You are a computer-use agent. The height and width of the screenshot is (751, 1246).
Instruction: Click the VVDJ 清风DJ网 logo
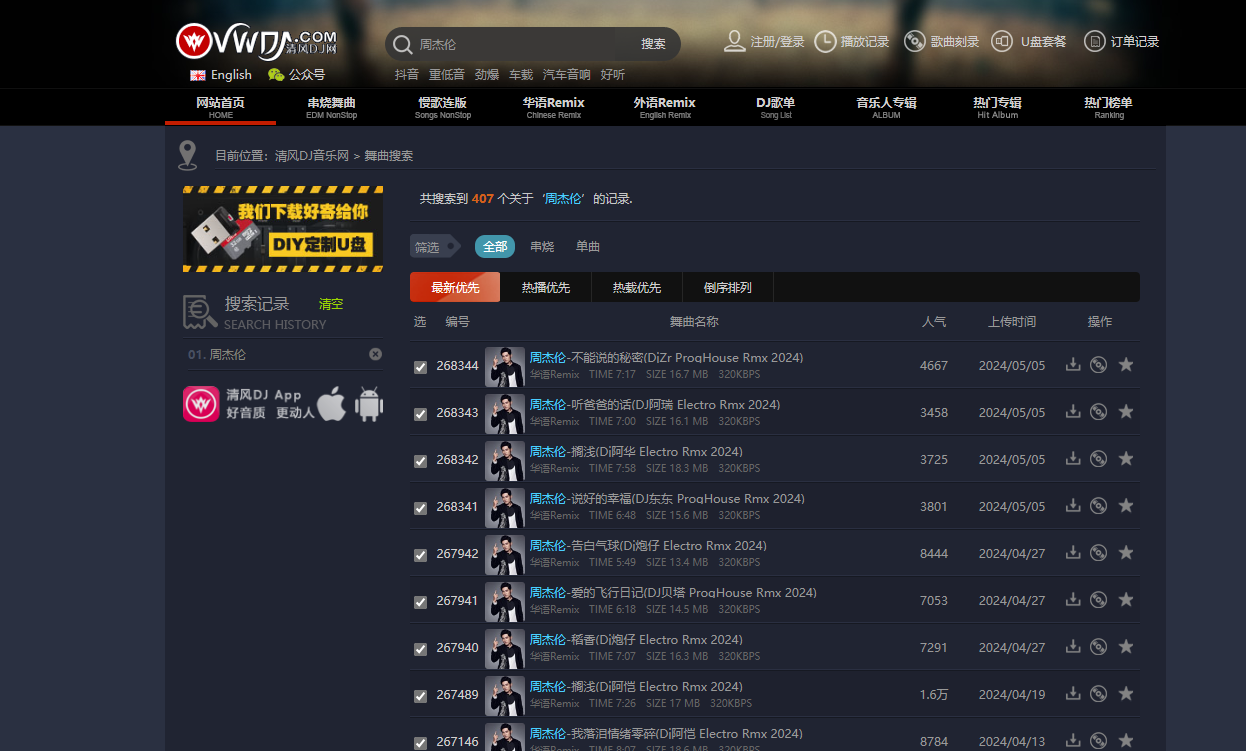256,41
